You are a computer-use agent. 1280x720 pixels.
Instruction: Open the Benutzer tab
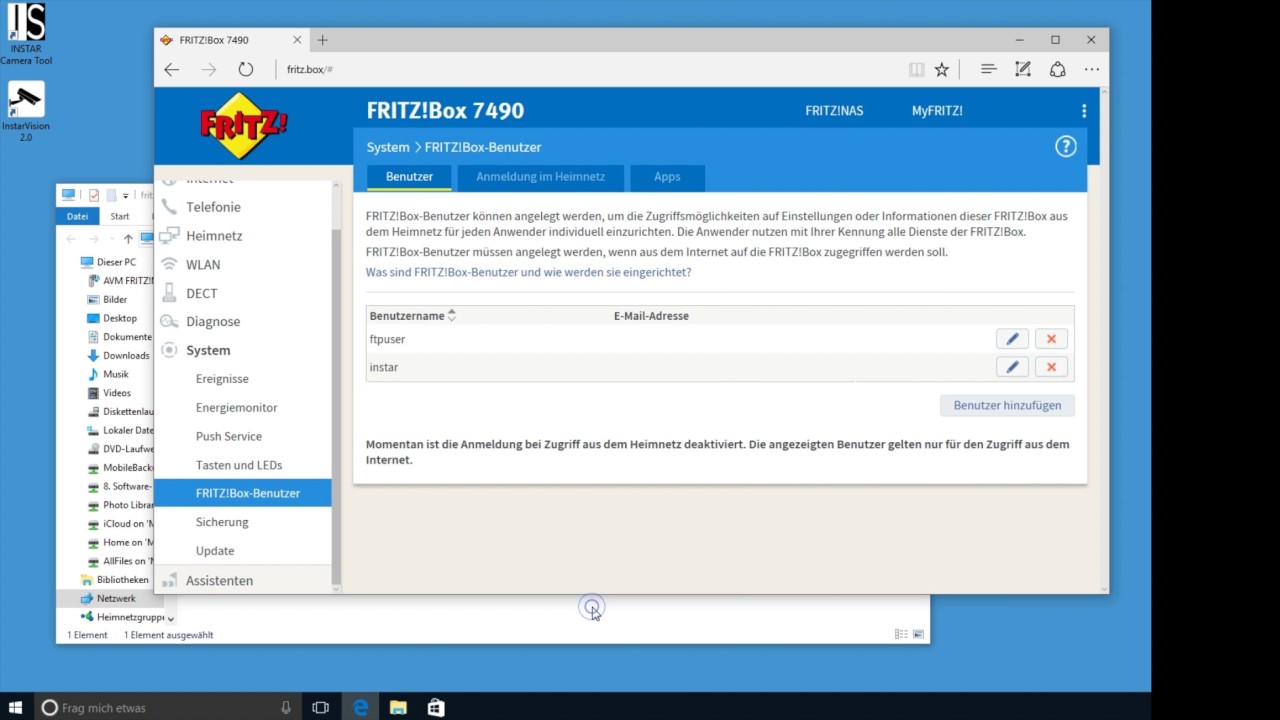(409, 177)
